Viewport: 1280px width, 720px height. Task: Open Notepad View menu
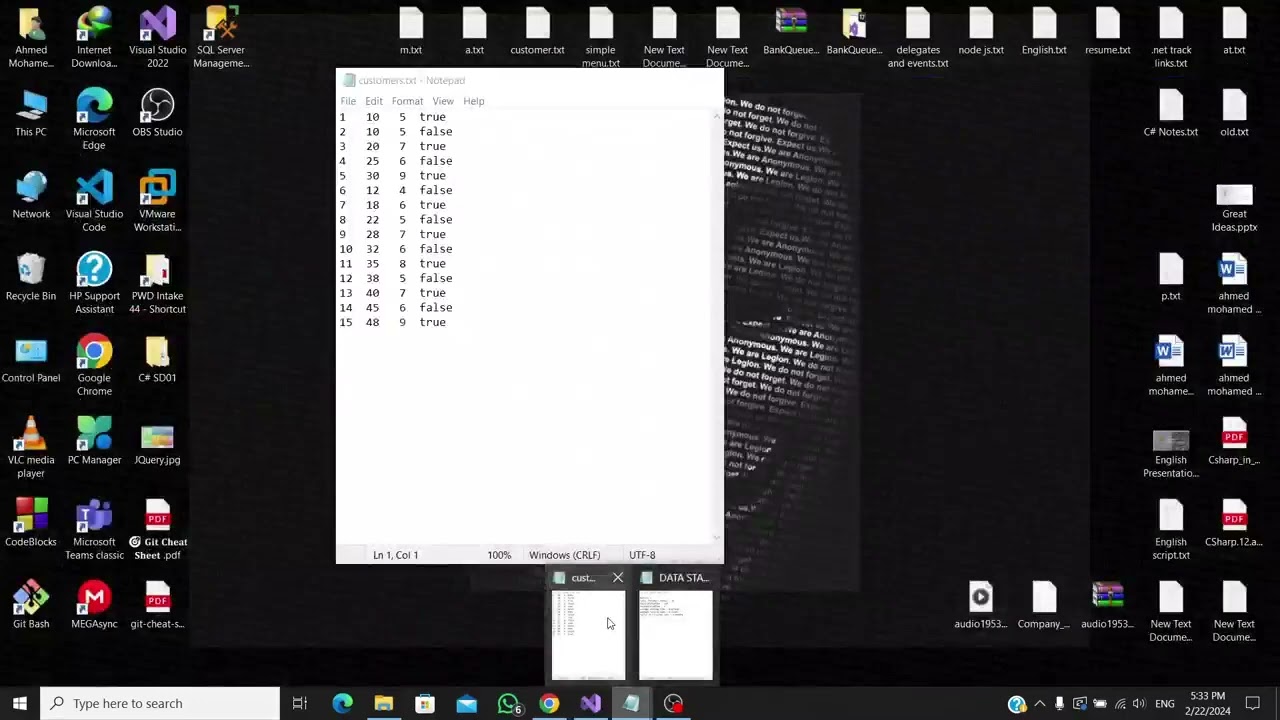[443, 101]
